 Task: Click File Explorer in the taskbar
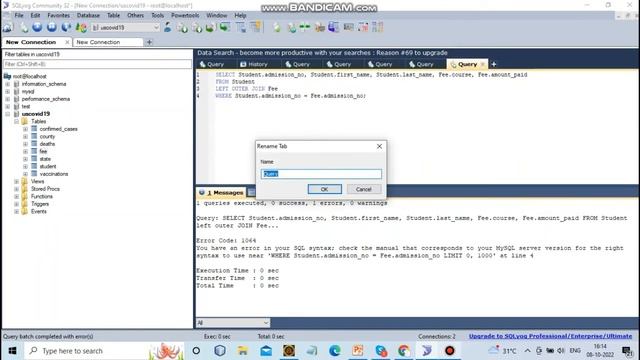pos(243,351)
